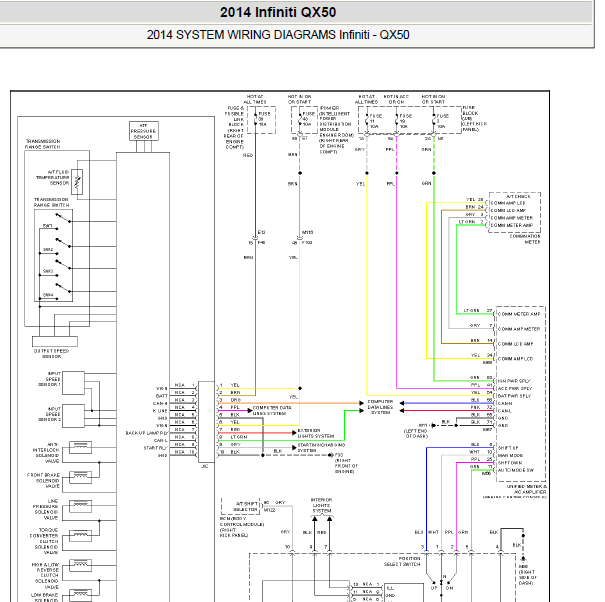The image size is (605, 602).
Task: Select the BCM (BODY CONTROL MODULE) caption
Action: coord(242,527)
